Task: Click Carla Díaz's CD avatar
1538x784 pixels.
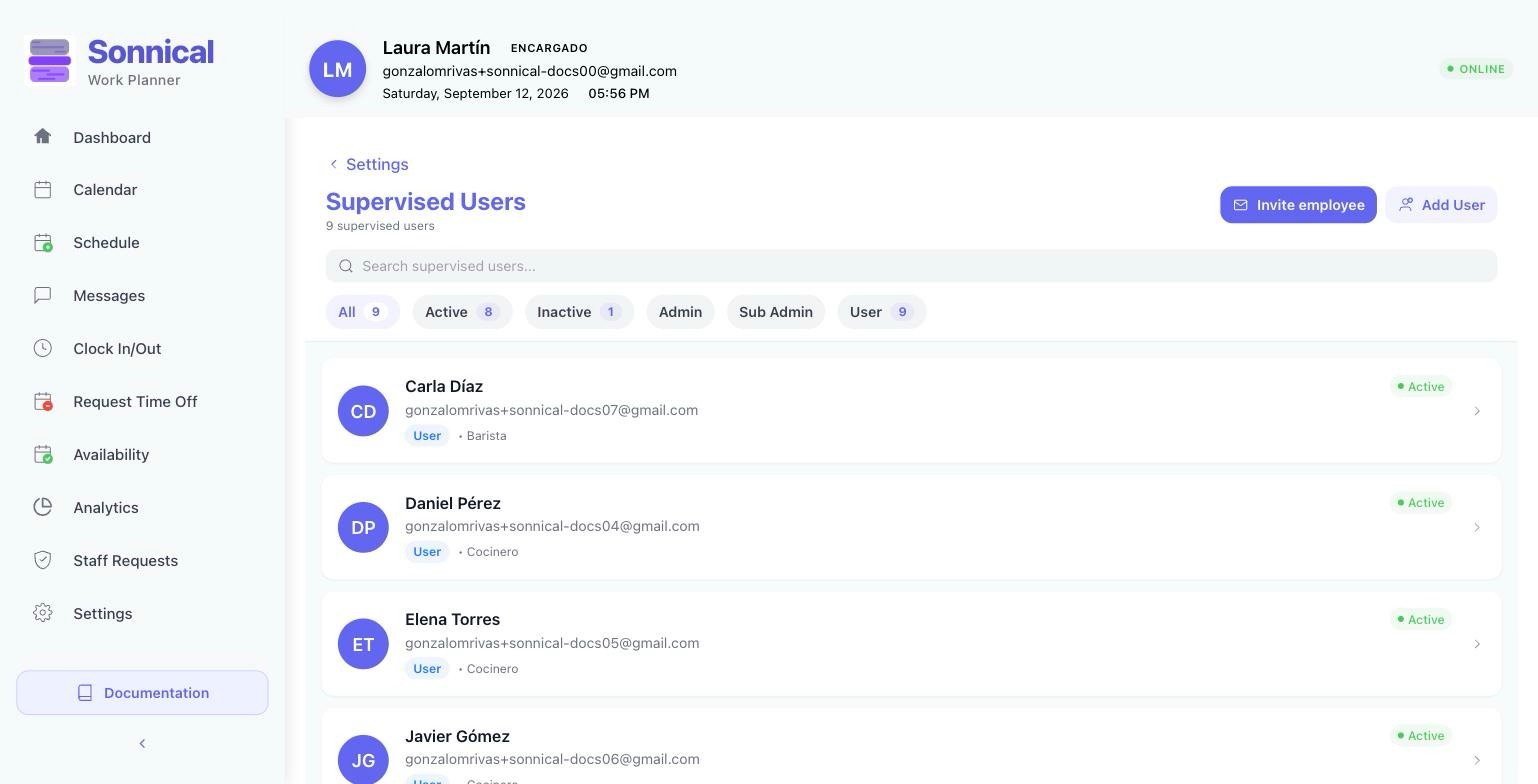Action: (x=363, y=411)
